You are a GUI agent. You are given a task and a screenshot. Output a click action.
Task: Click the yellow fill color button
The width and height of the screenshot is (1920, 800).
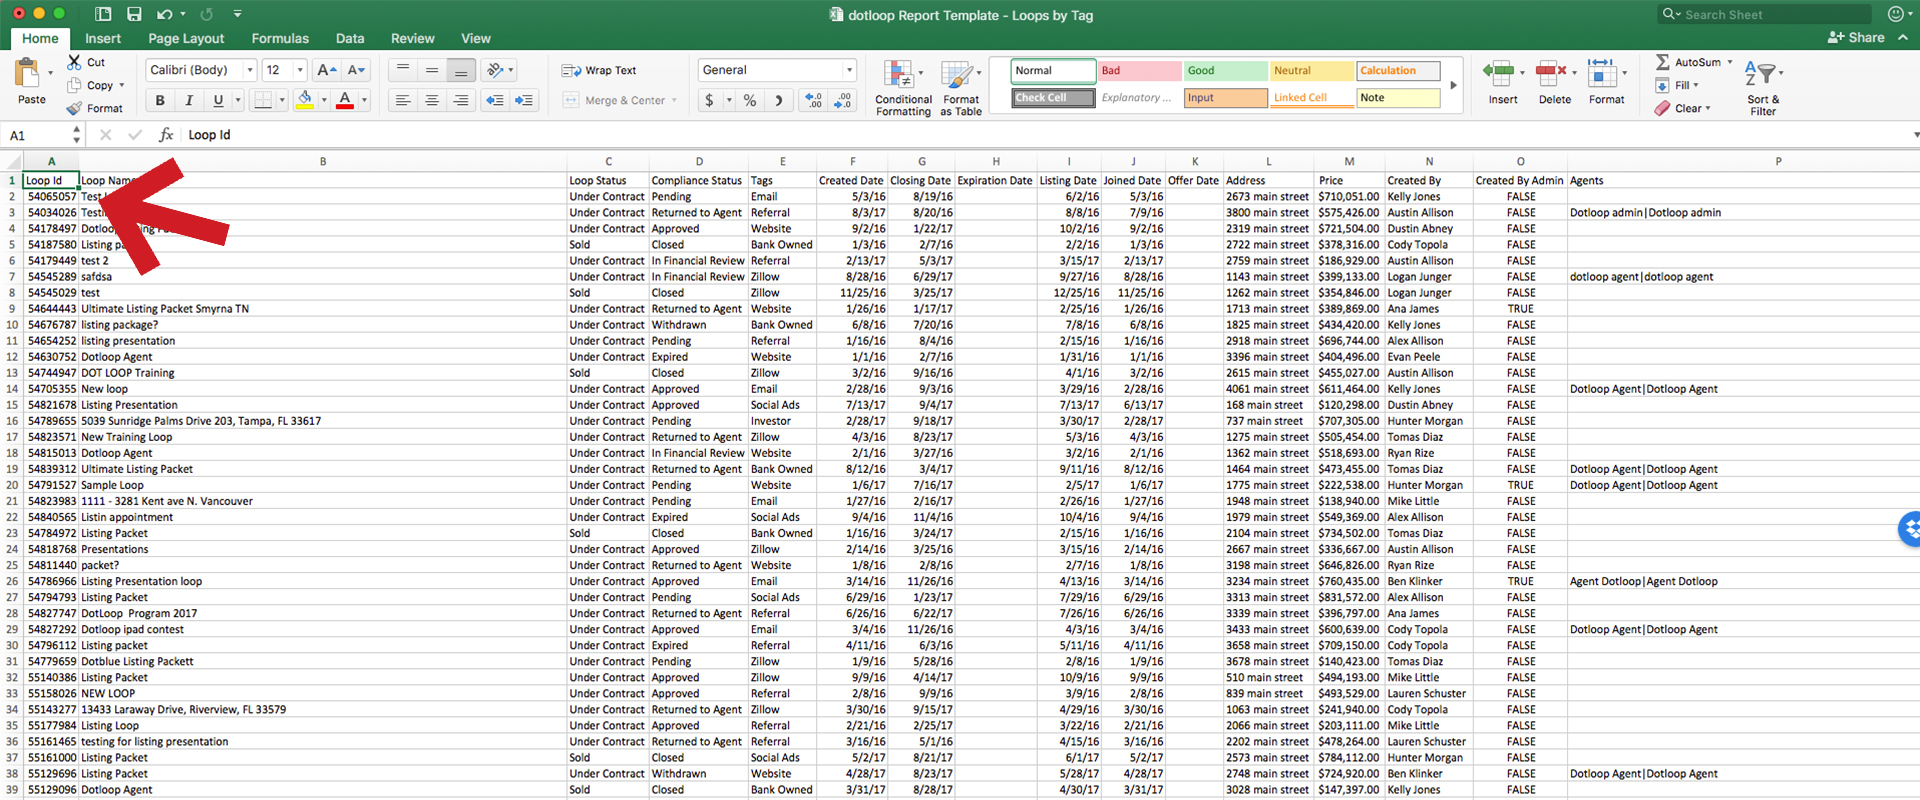[305, 100]
